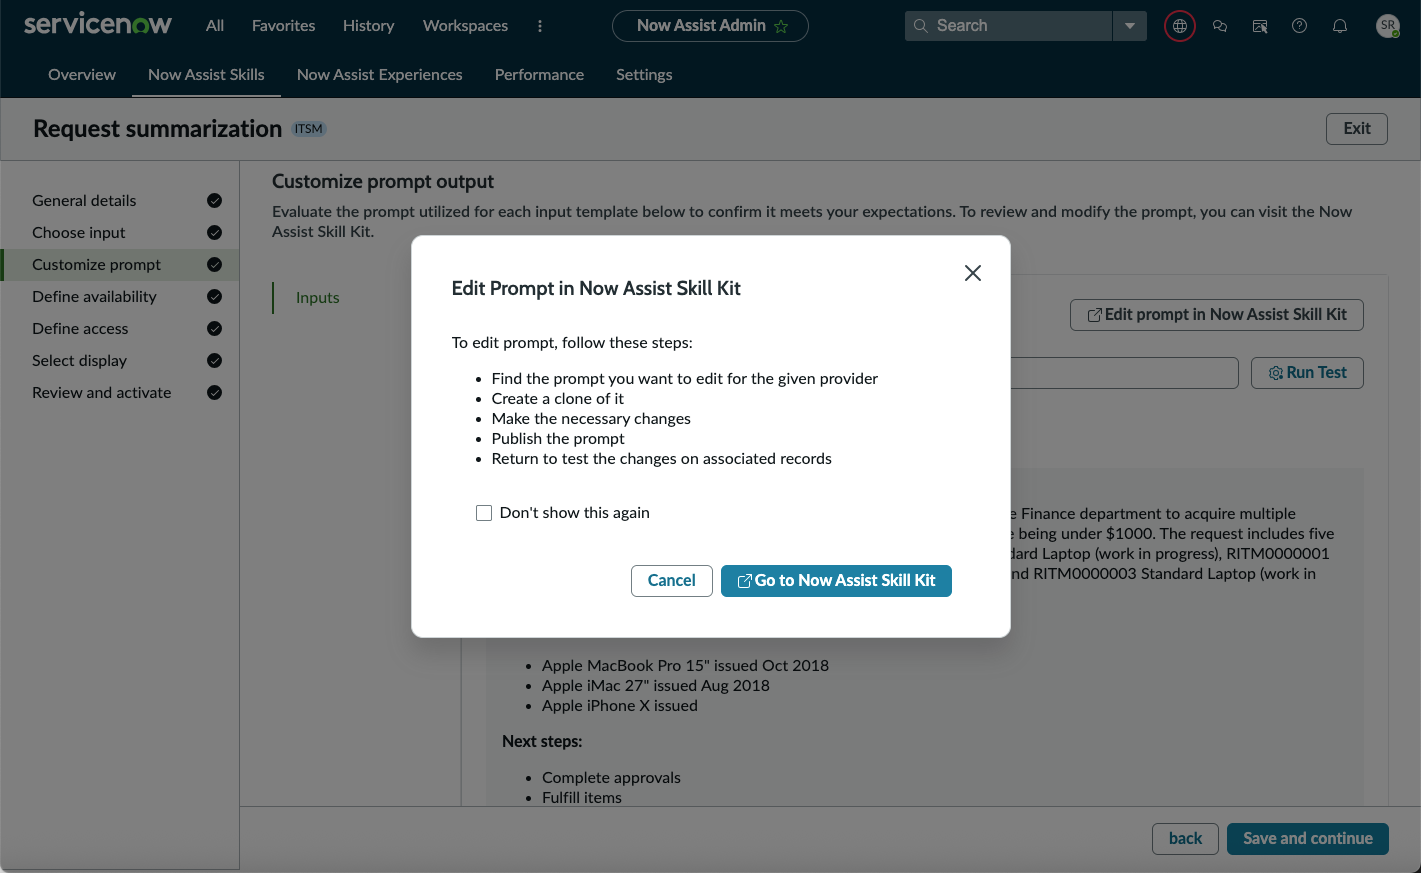Open the SR user avatar menu

tap(1388, 26)
